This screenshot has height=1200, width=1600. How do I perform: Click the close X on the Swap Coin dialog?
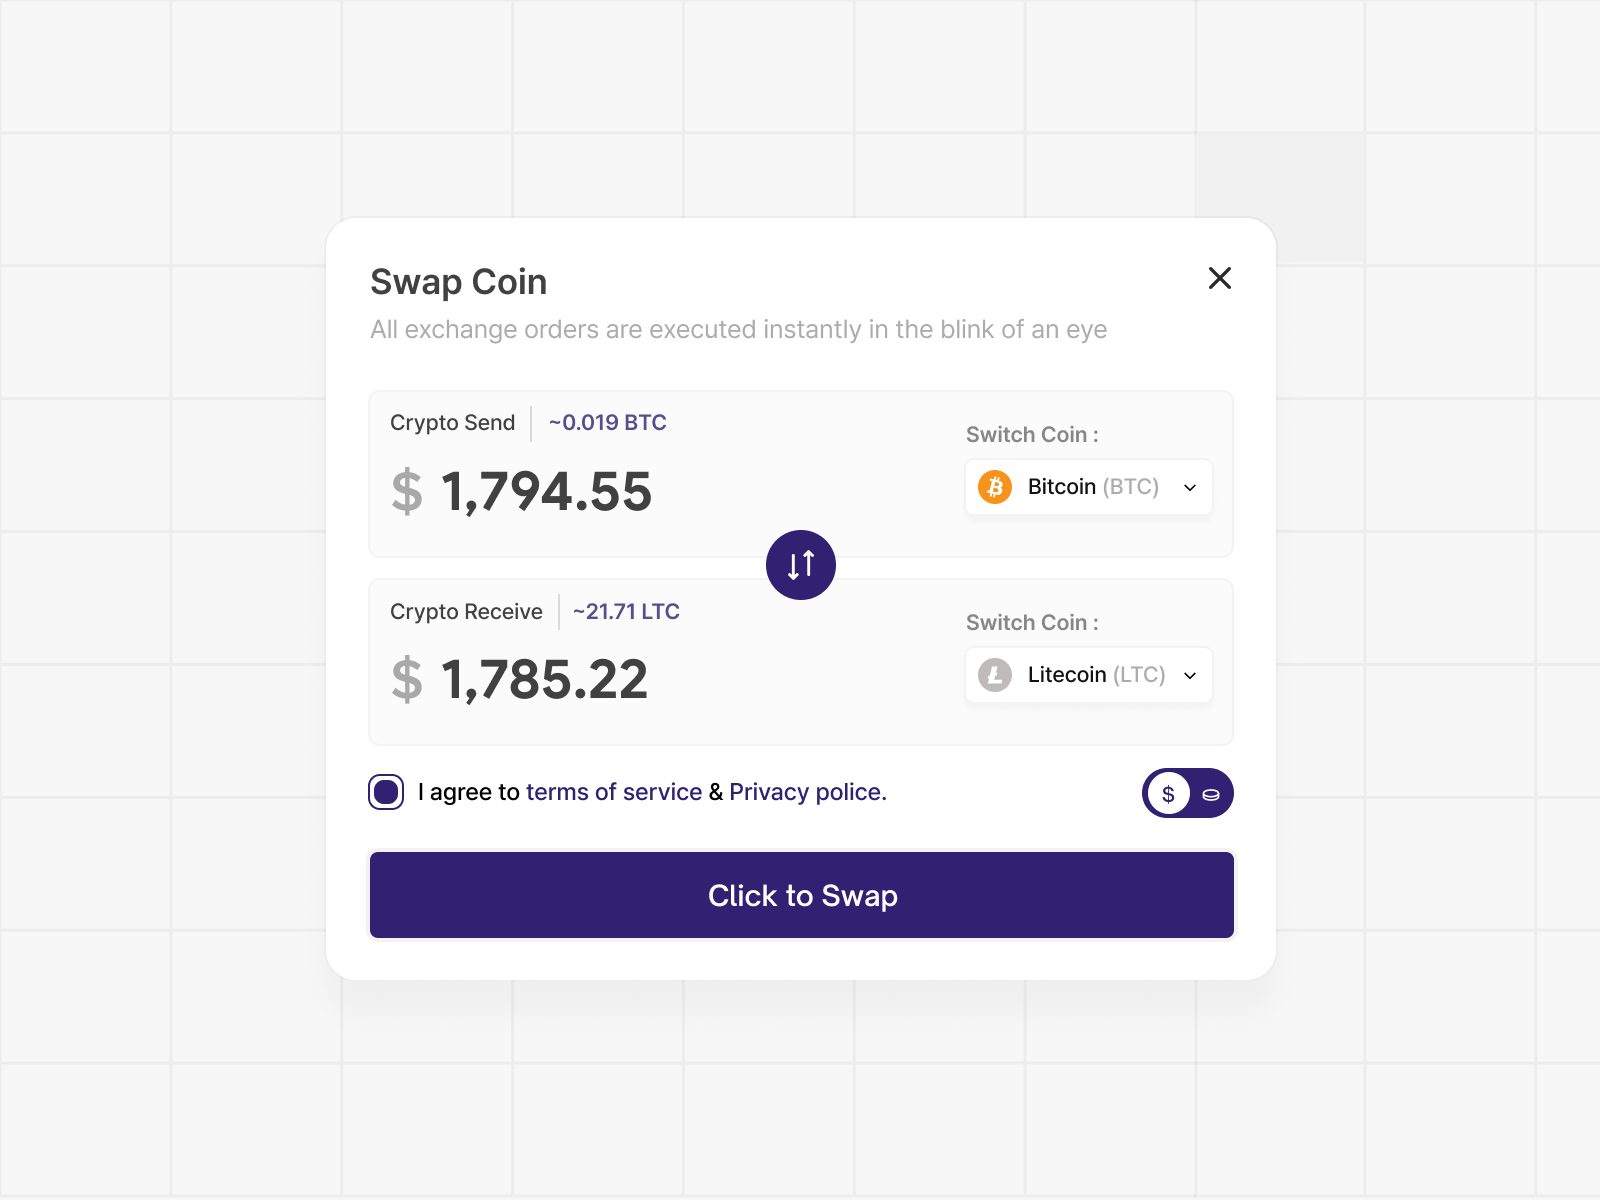click(1219, 279)
